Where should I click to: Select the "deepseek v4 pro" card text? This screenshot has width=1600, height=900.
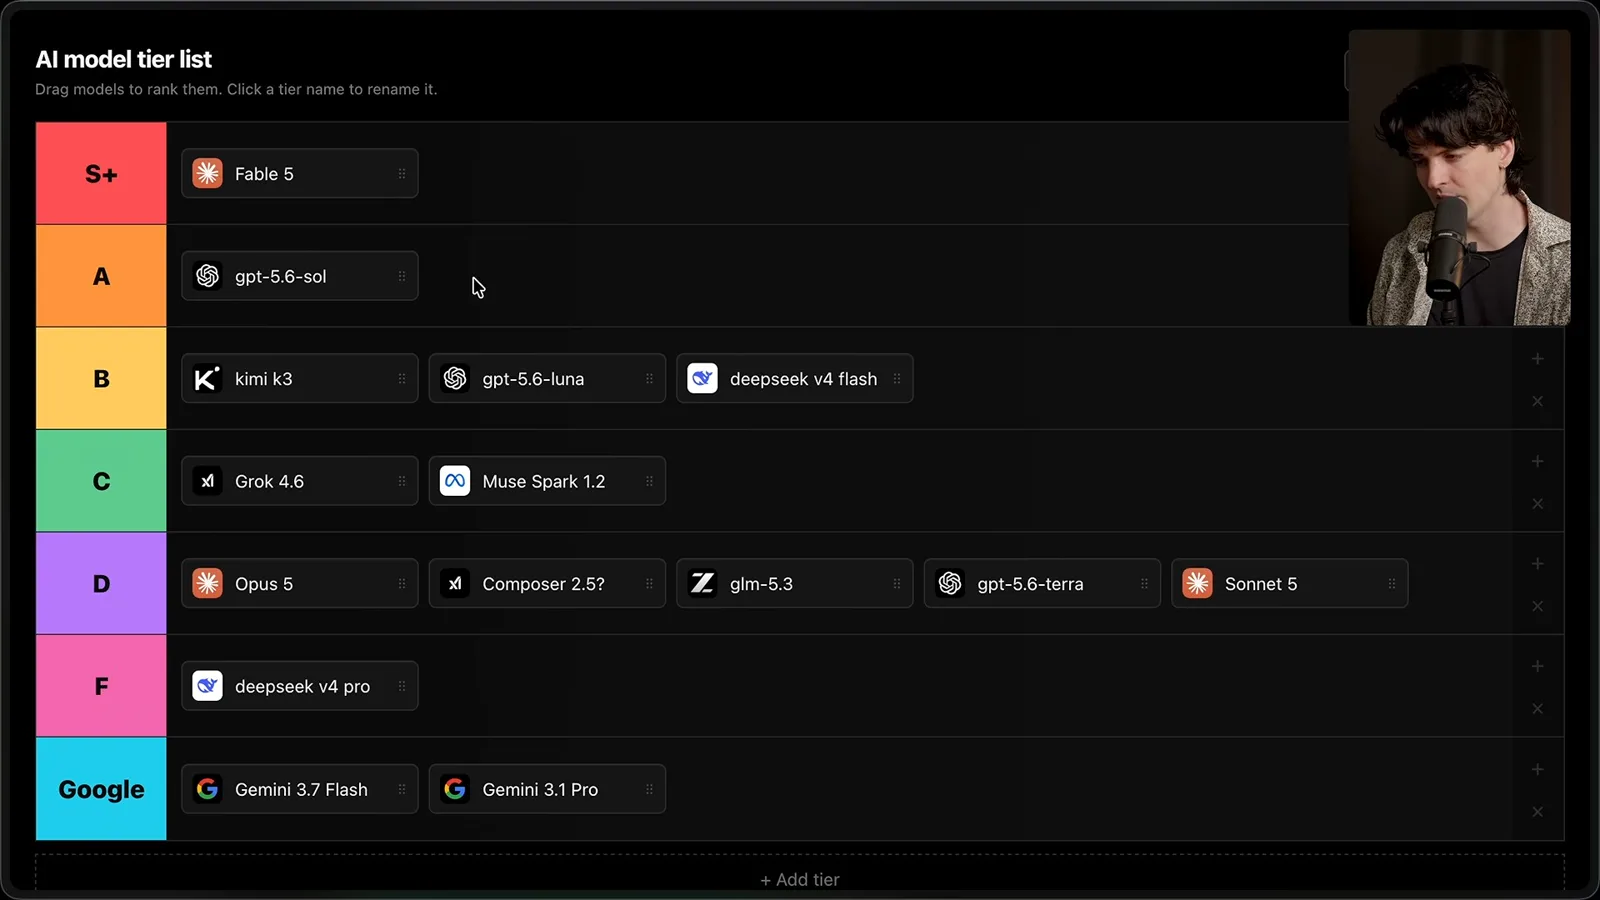[x=302, y=686]
